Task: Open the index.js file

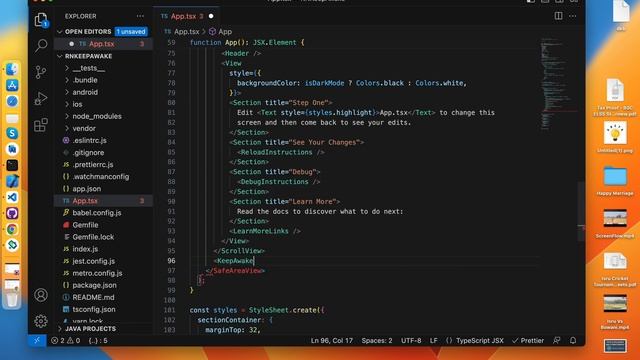Action: (85, 249)
